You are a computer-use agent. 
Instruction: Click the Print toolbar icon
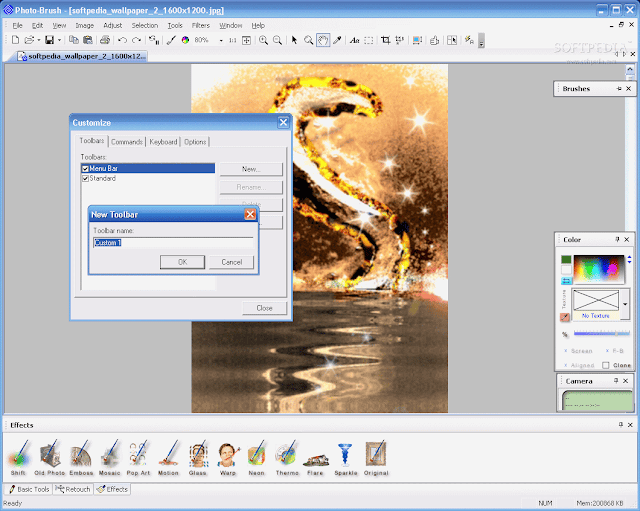pyautogui.click(x=105, y=40)
